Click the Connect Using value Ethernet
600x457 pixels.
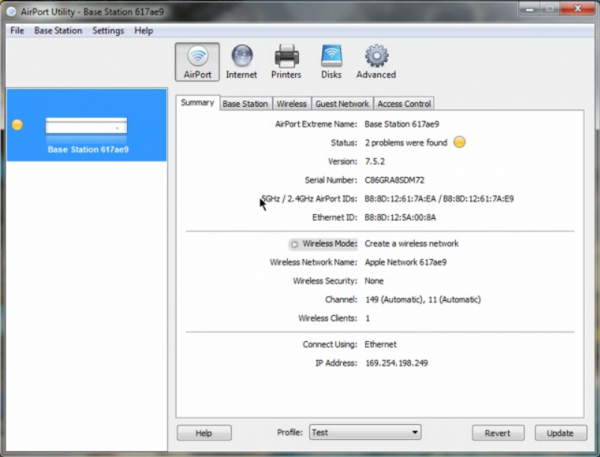(380, 344)
